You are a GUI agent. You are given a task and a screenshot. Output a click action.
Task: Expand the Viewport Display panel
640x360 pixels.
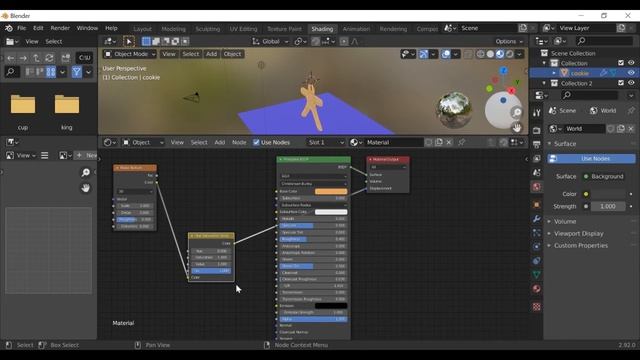(549, 234)
